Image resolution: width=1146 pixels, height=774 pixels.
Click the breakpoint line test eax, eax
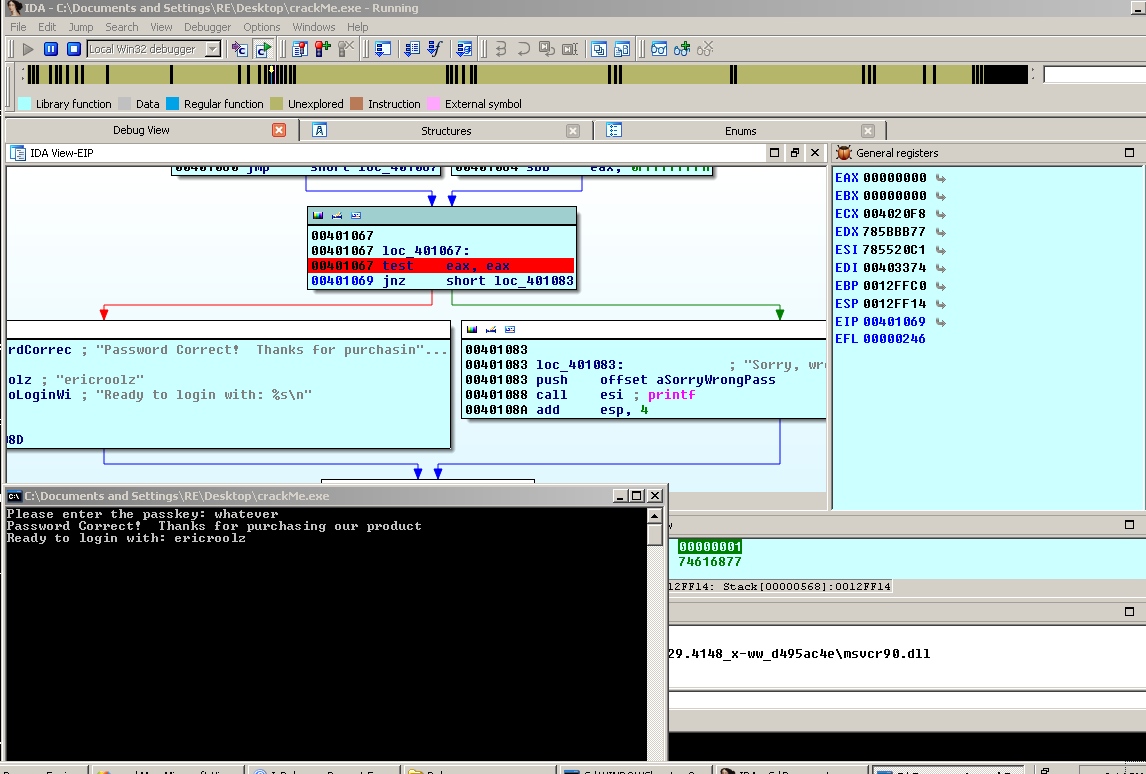440,266
